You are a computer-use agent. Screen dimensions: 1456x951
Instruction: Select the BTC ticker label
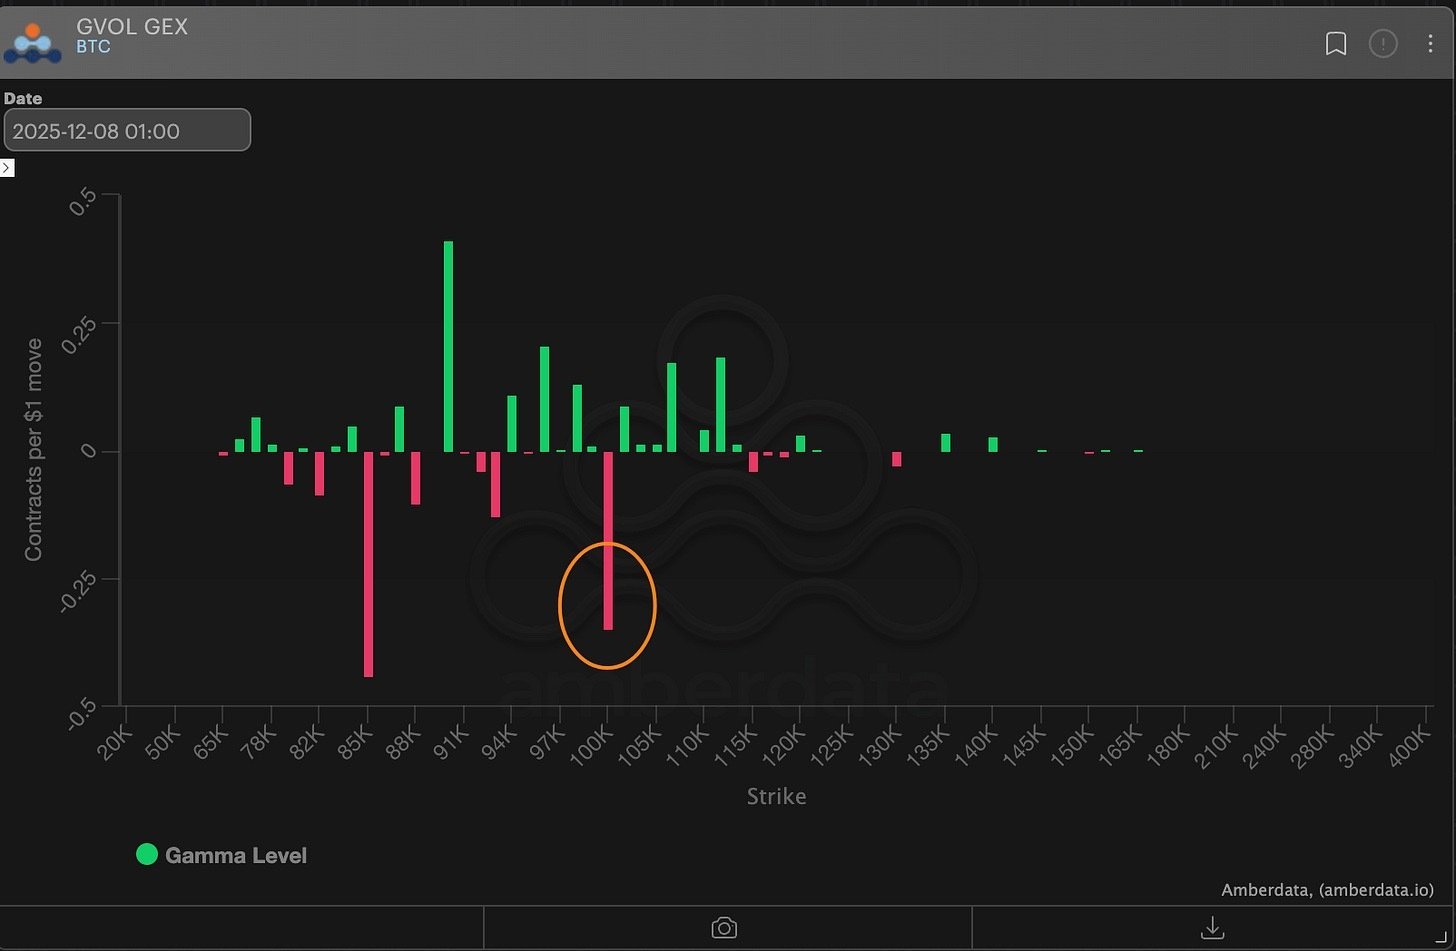[x=94, y=46]
